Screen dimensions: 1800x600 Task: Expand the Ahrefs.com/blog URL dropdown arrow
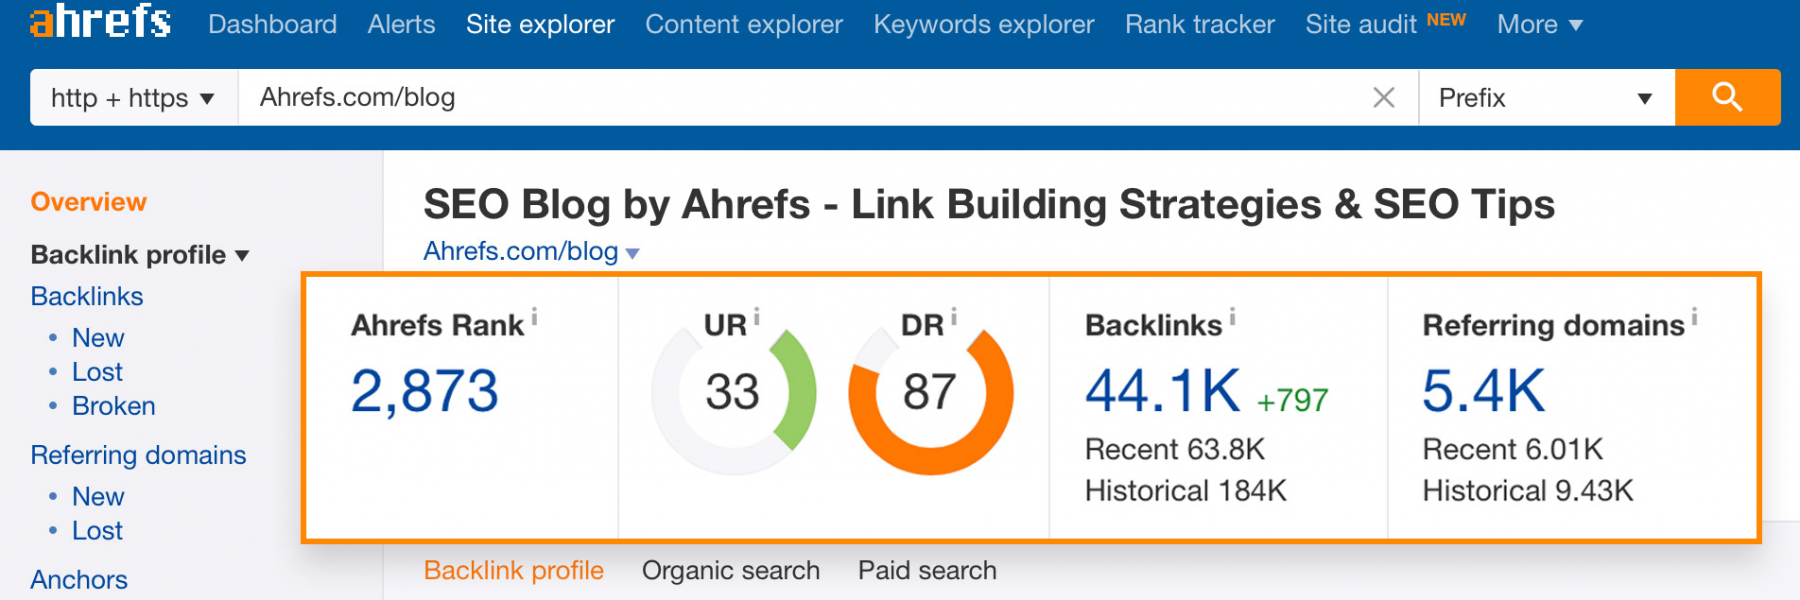point(632,254)
